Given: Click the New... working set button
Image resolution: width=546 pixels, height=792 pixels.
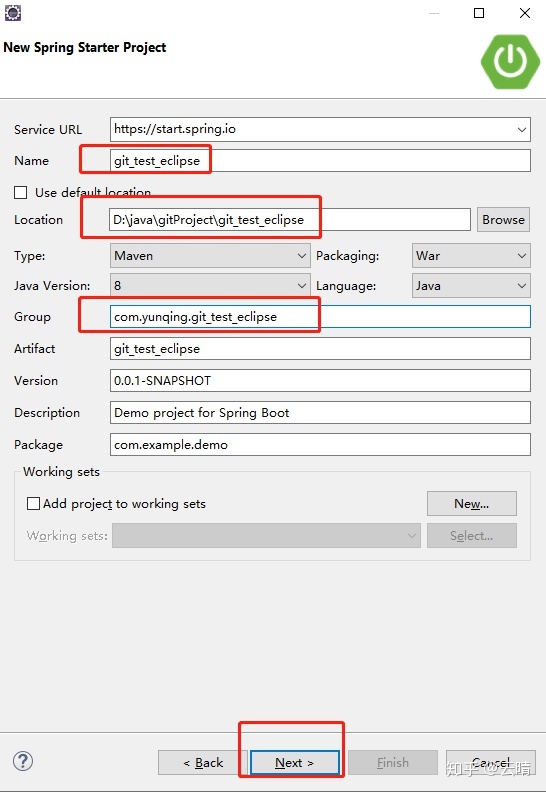Looking at the screenshot, I should pos(472,504).
